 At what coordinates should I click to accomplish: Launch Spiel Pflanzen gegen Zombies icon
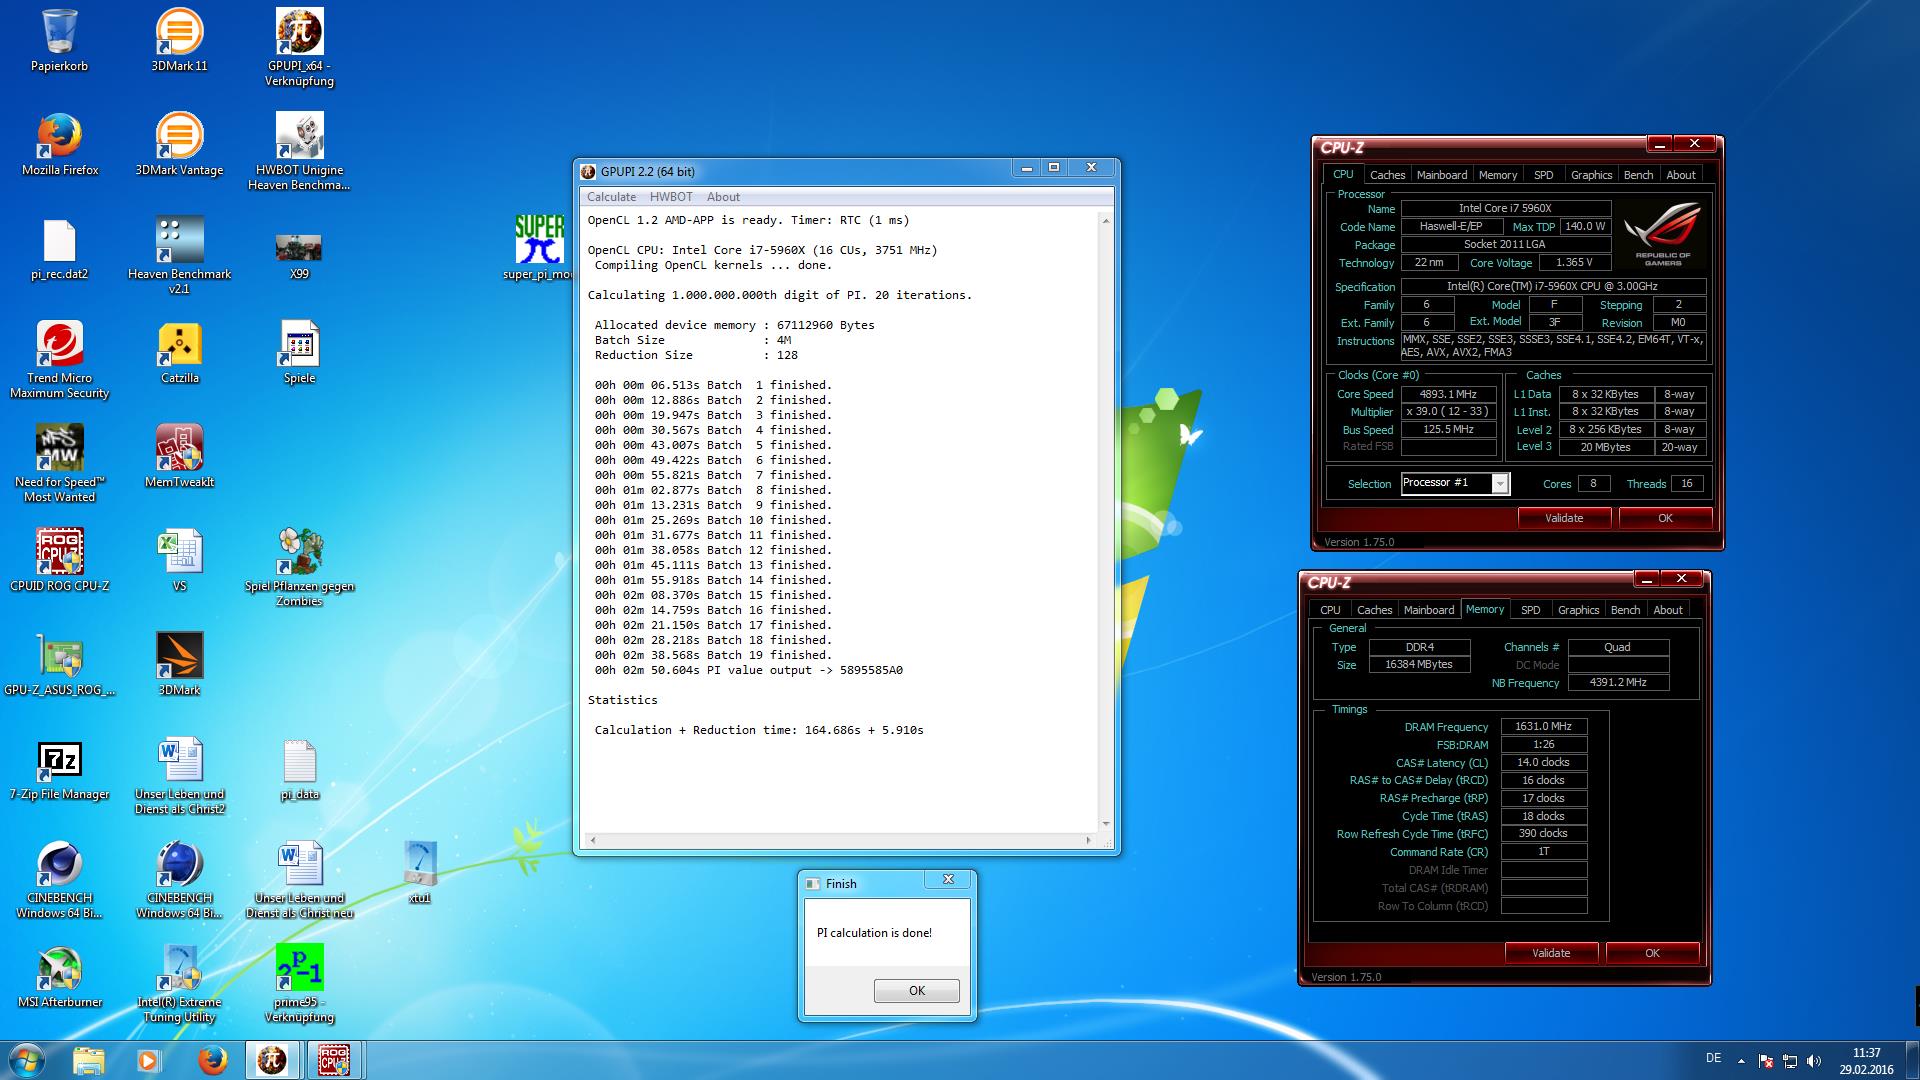(x=299, y=567)
